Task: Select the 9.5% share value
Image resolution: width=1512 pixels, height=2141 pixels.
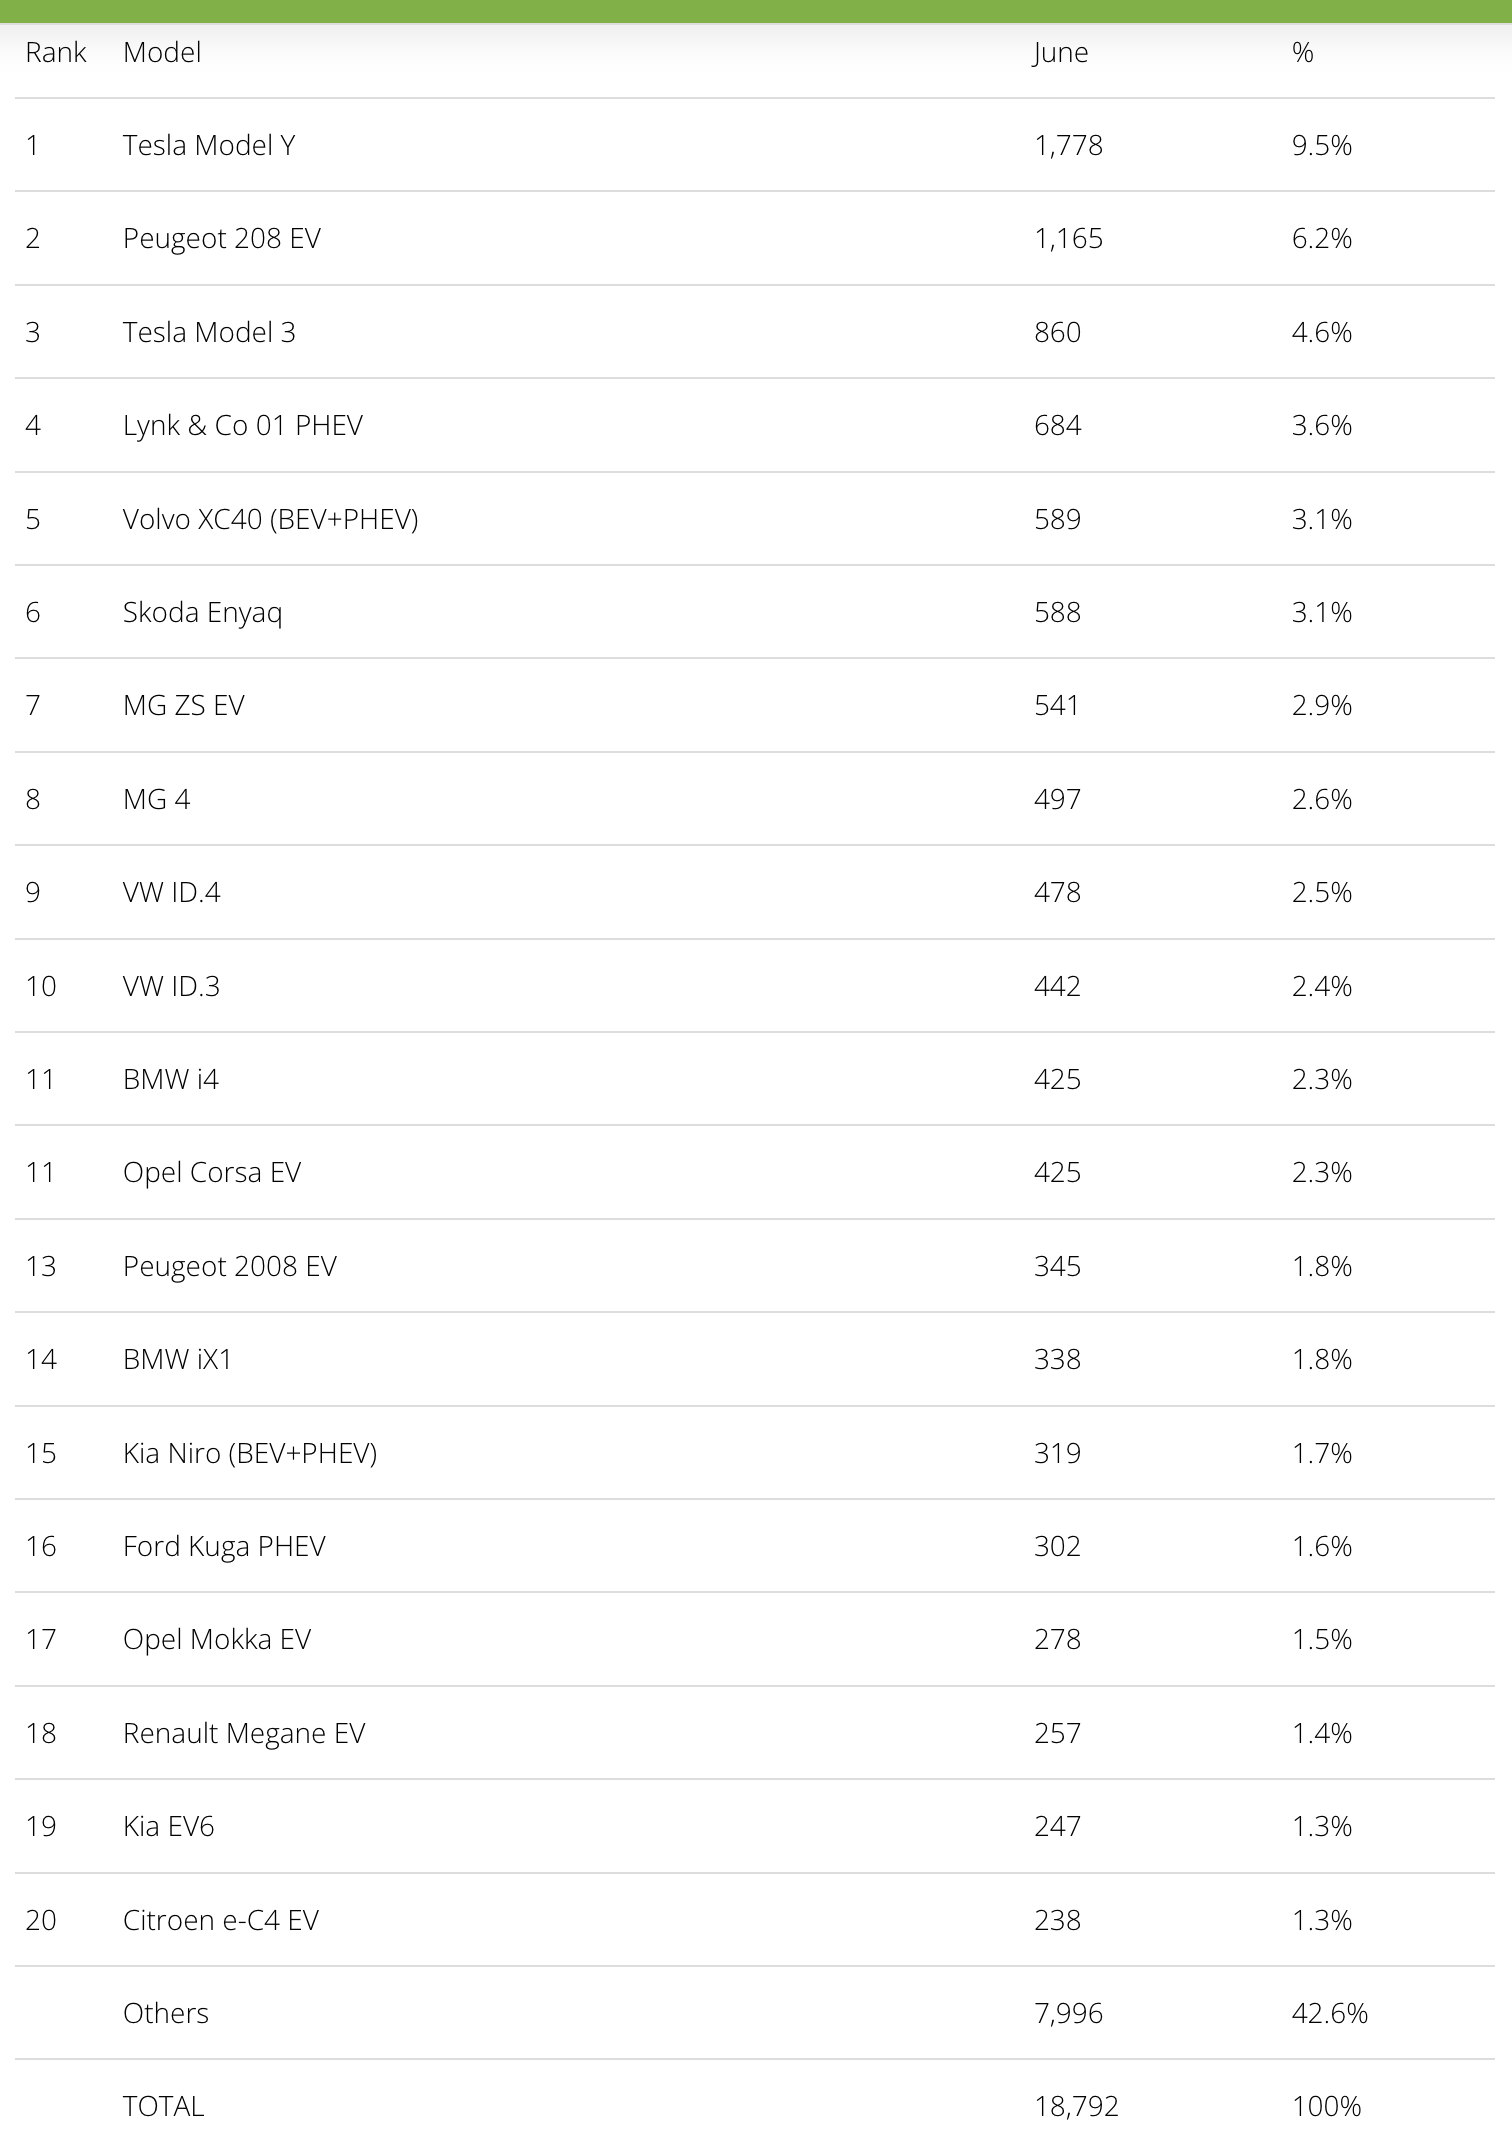Action: pos(1321,146)
